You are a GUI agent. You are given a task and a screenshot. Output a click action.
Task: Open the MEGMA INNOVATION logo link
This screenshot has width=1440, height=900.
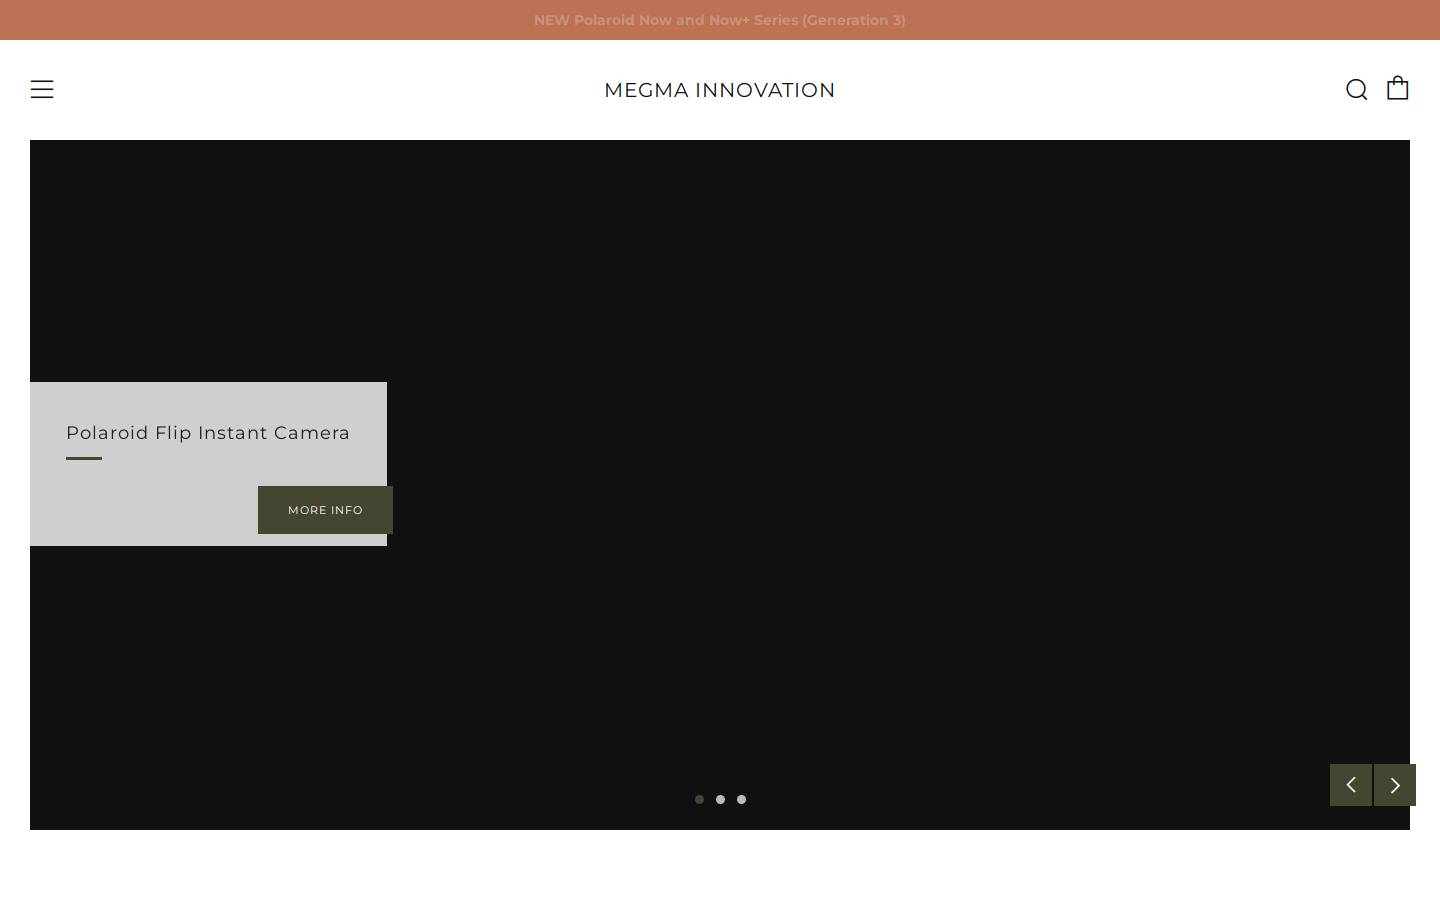click(720, 90)
